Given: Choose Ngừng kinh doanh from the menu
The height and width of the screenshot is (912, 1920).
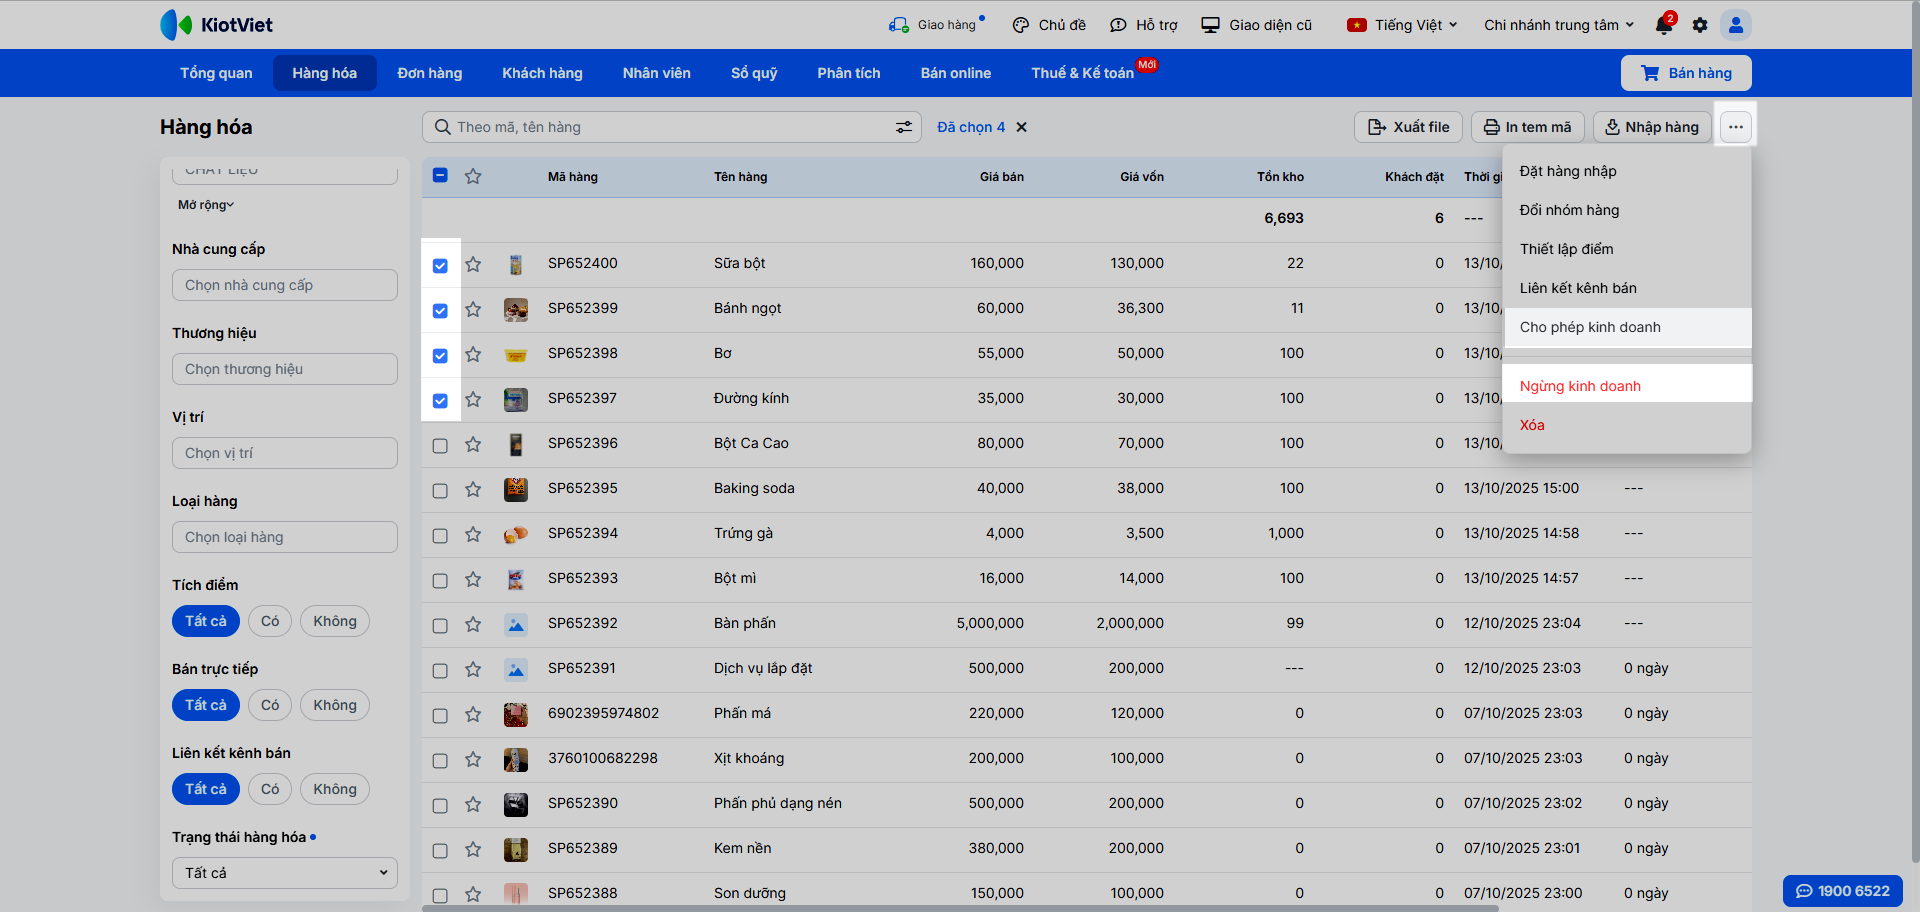Looking at the screenshot, I should pos(1627,386).
